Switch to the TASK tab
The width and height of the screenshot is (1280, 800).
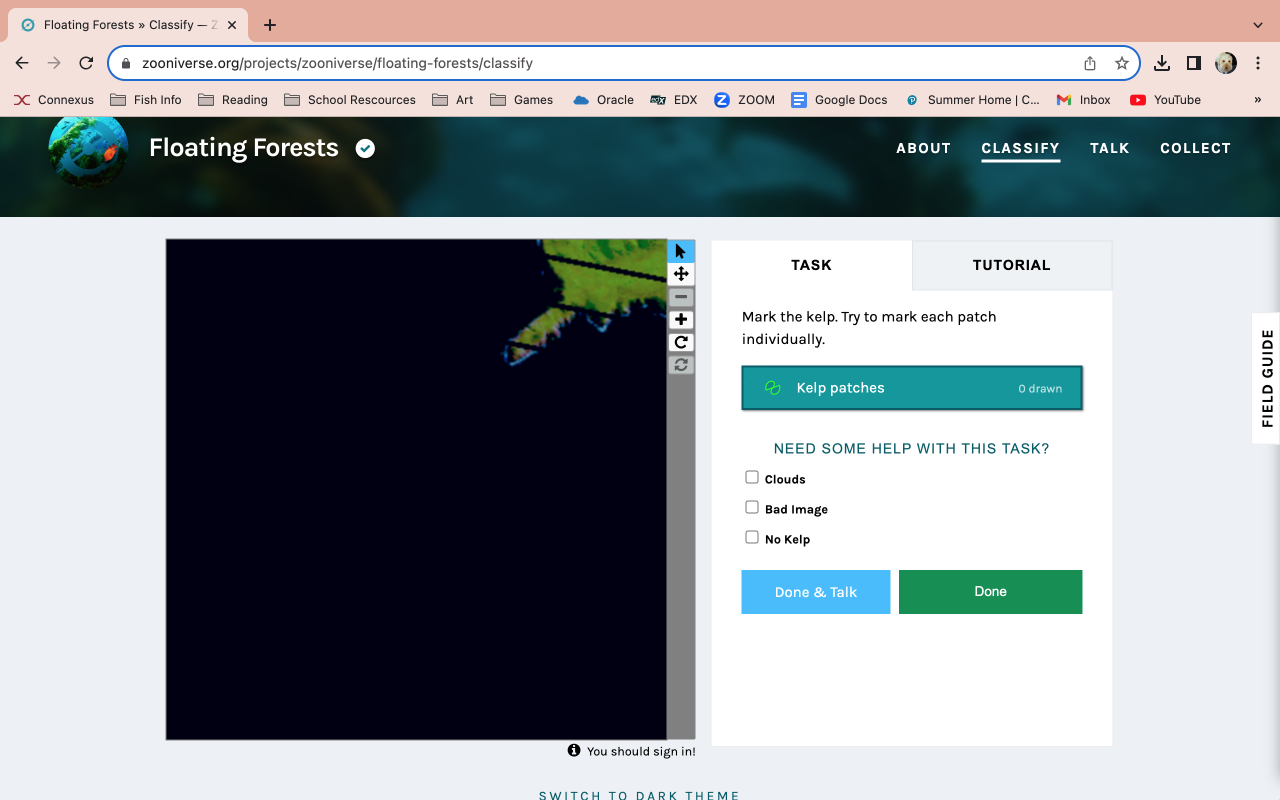click(811, 265)
